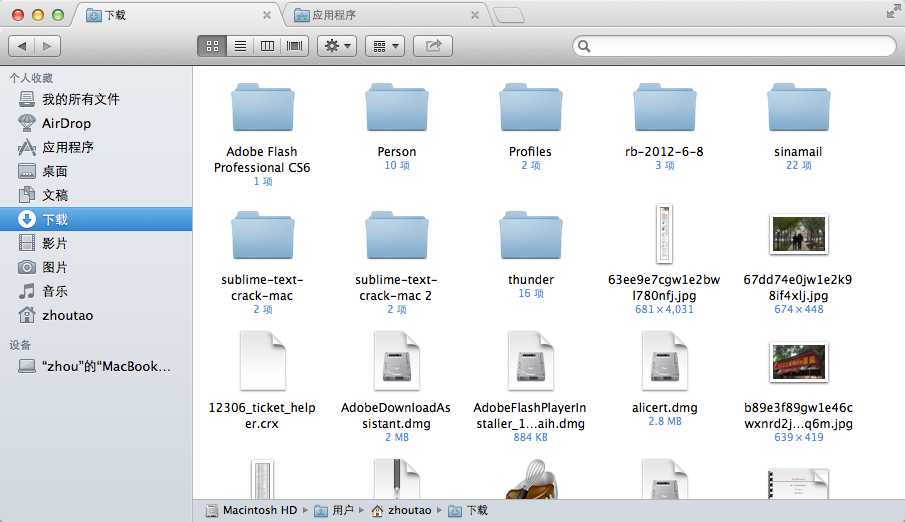Viewport: 905px width, 522px height.
Task: Click the thunder folder name label
Action: click(530, 280)
